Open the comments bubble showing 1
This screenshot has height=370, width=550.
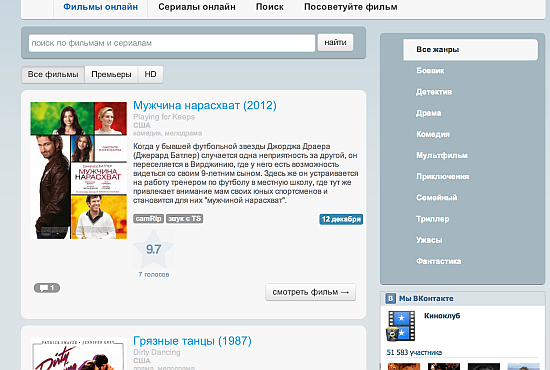point(47,288)
